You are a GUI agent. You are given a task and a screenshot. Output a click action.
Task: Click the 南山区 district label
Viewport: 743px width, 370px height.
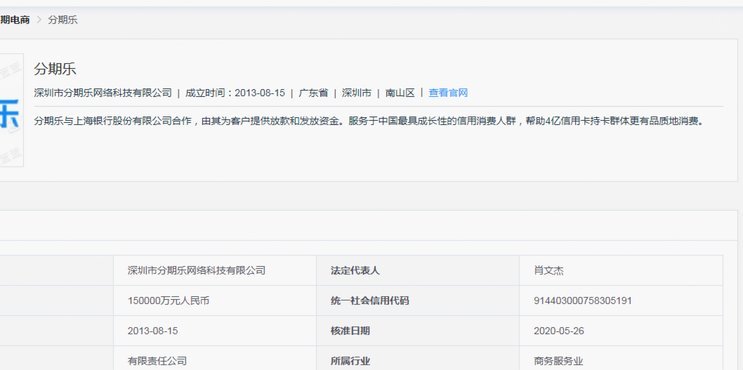(x=400, y=93)
